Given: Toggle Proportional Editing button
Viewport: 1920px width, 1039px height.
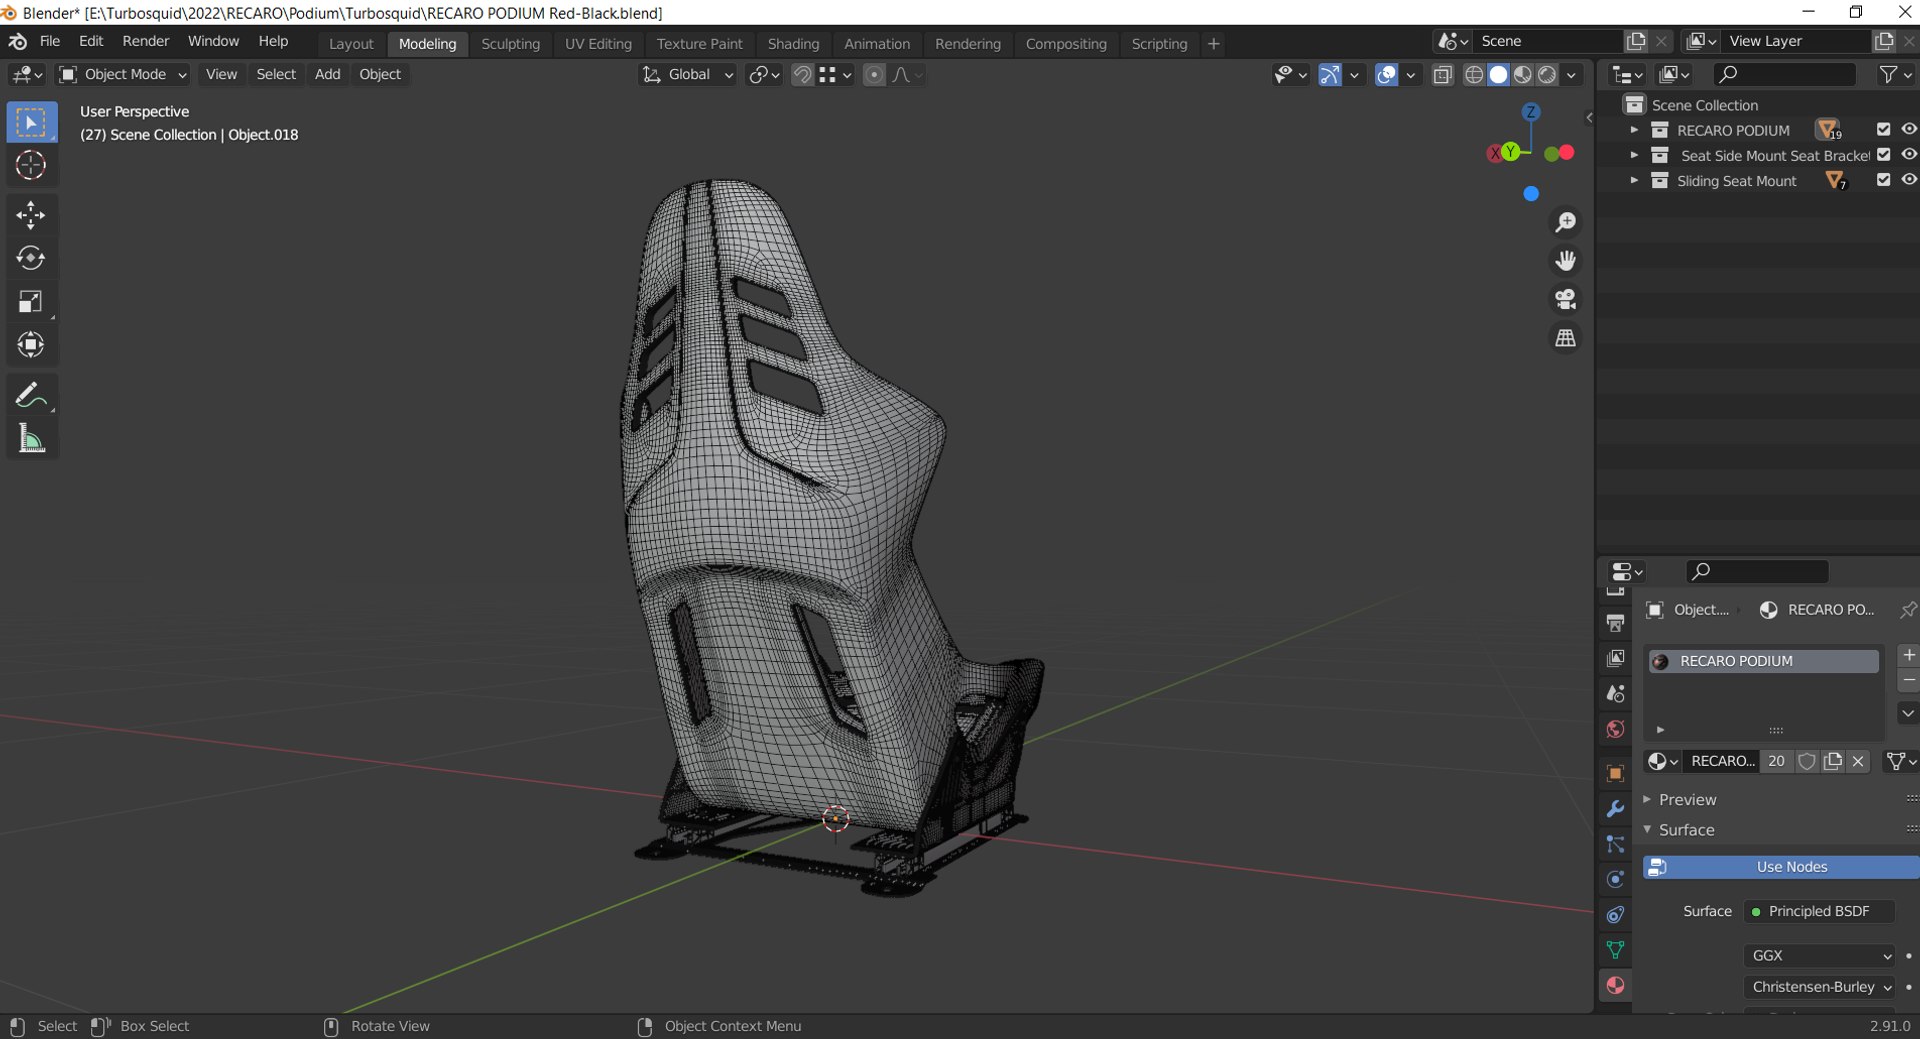Looking at the screenshot, I should (874, 74).
